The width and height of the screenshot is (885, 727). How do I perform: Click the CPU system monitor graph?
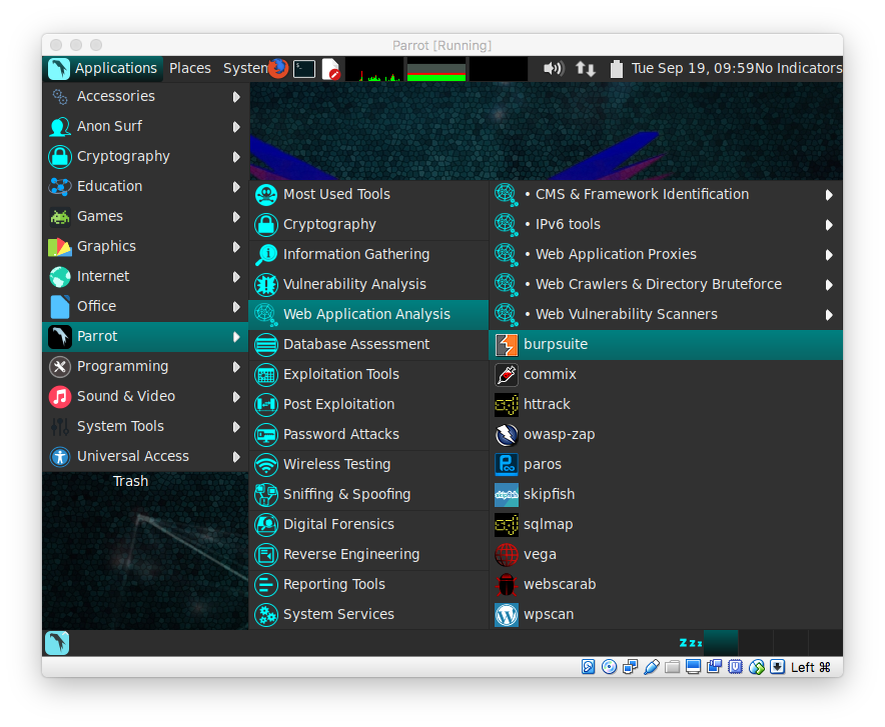374,69
